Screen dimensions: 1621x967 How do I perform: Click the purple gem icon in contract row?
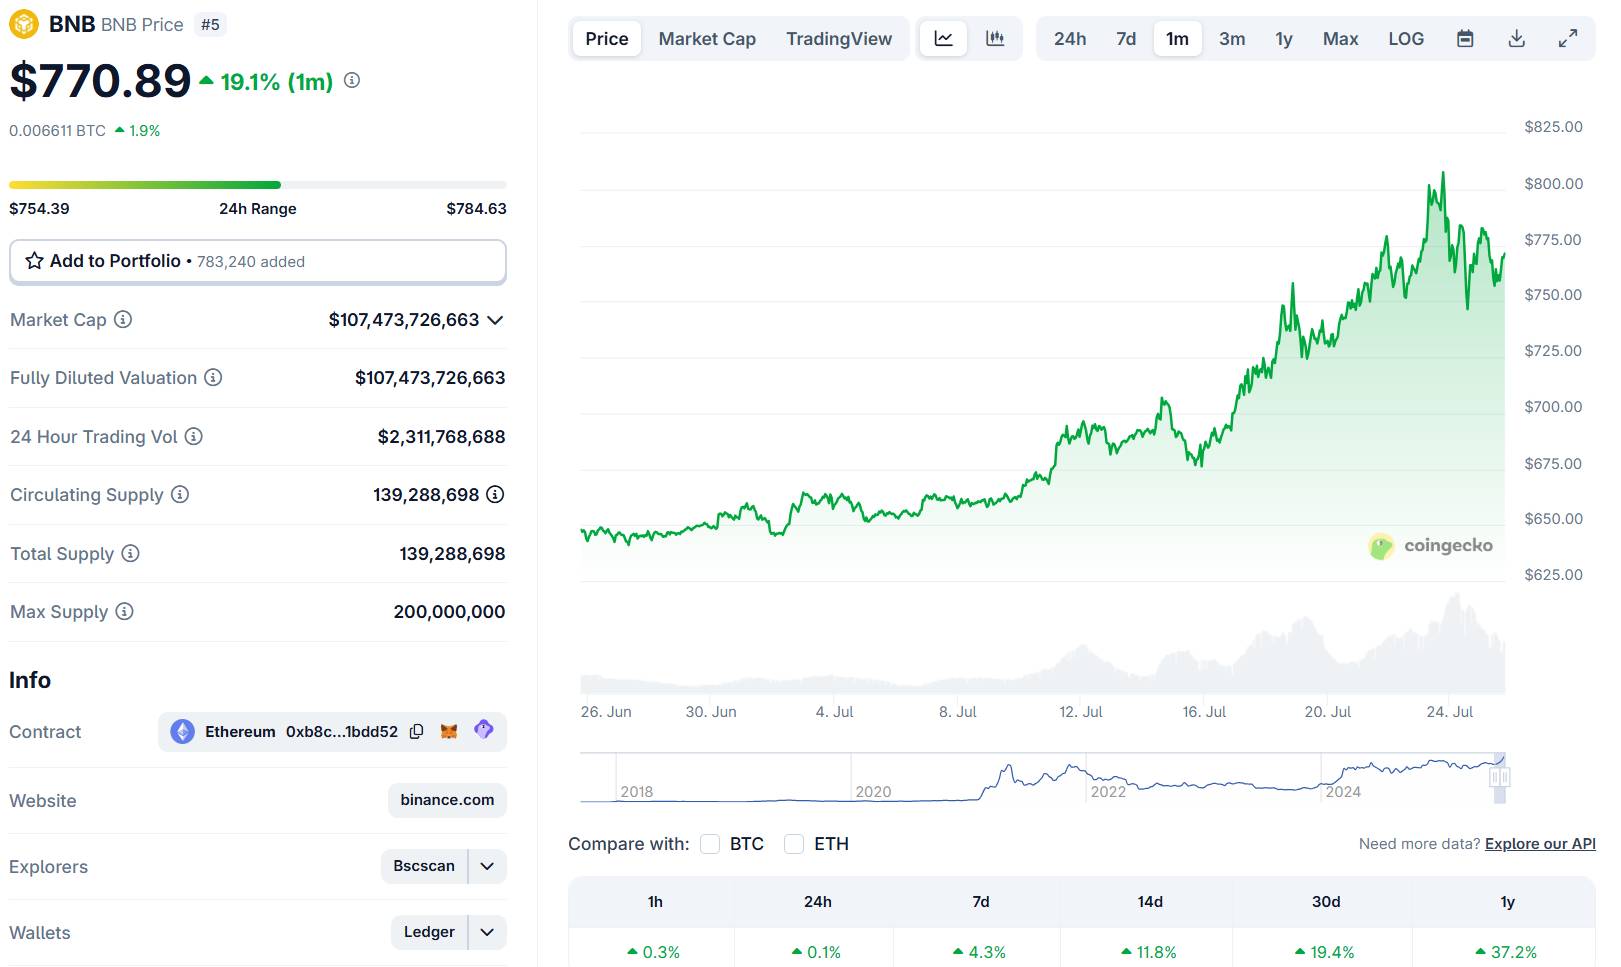pos(484,730)
